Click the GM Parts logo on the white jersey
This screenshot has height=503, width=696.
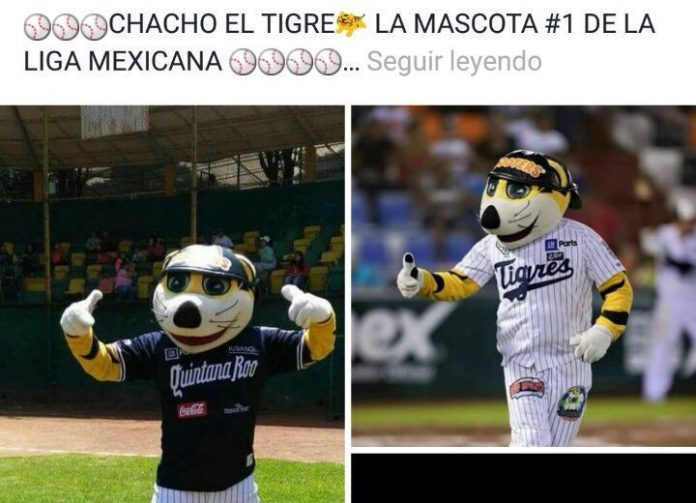tap(560, 244)
